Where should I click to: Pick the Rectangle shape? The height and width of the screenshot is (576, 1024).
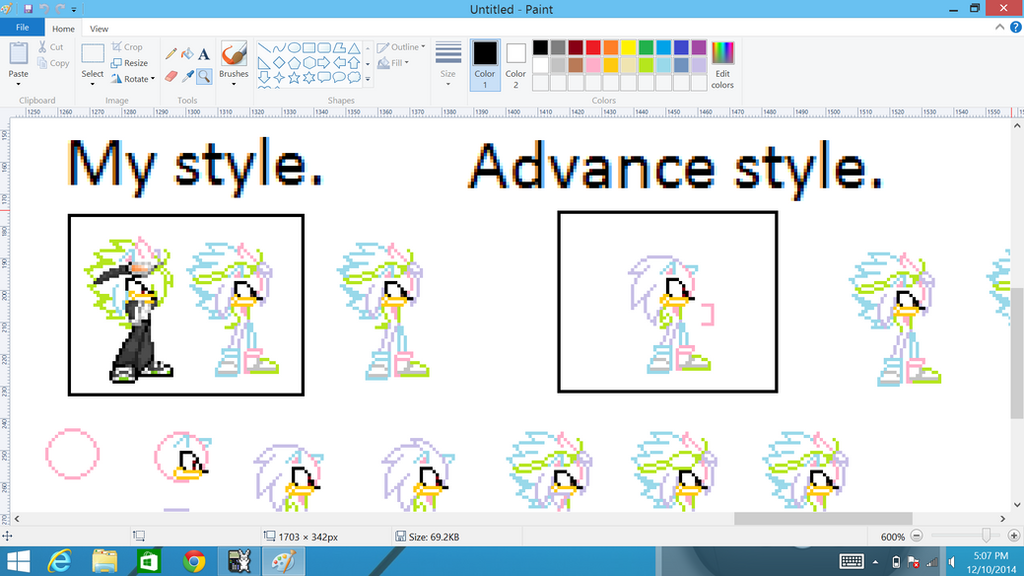(309, 48)
